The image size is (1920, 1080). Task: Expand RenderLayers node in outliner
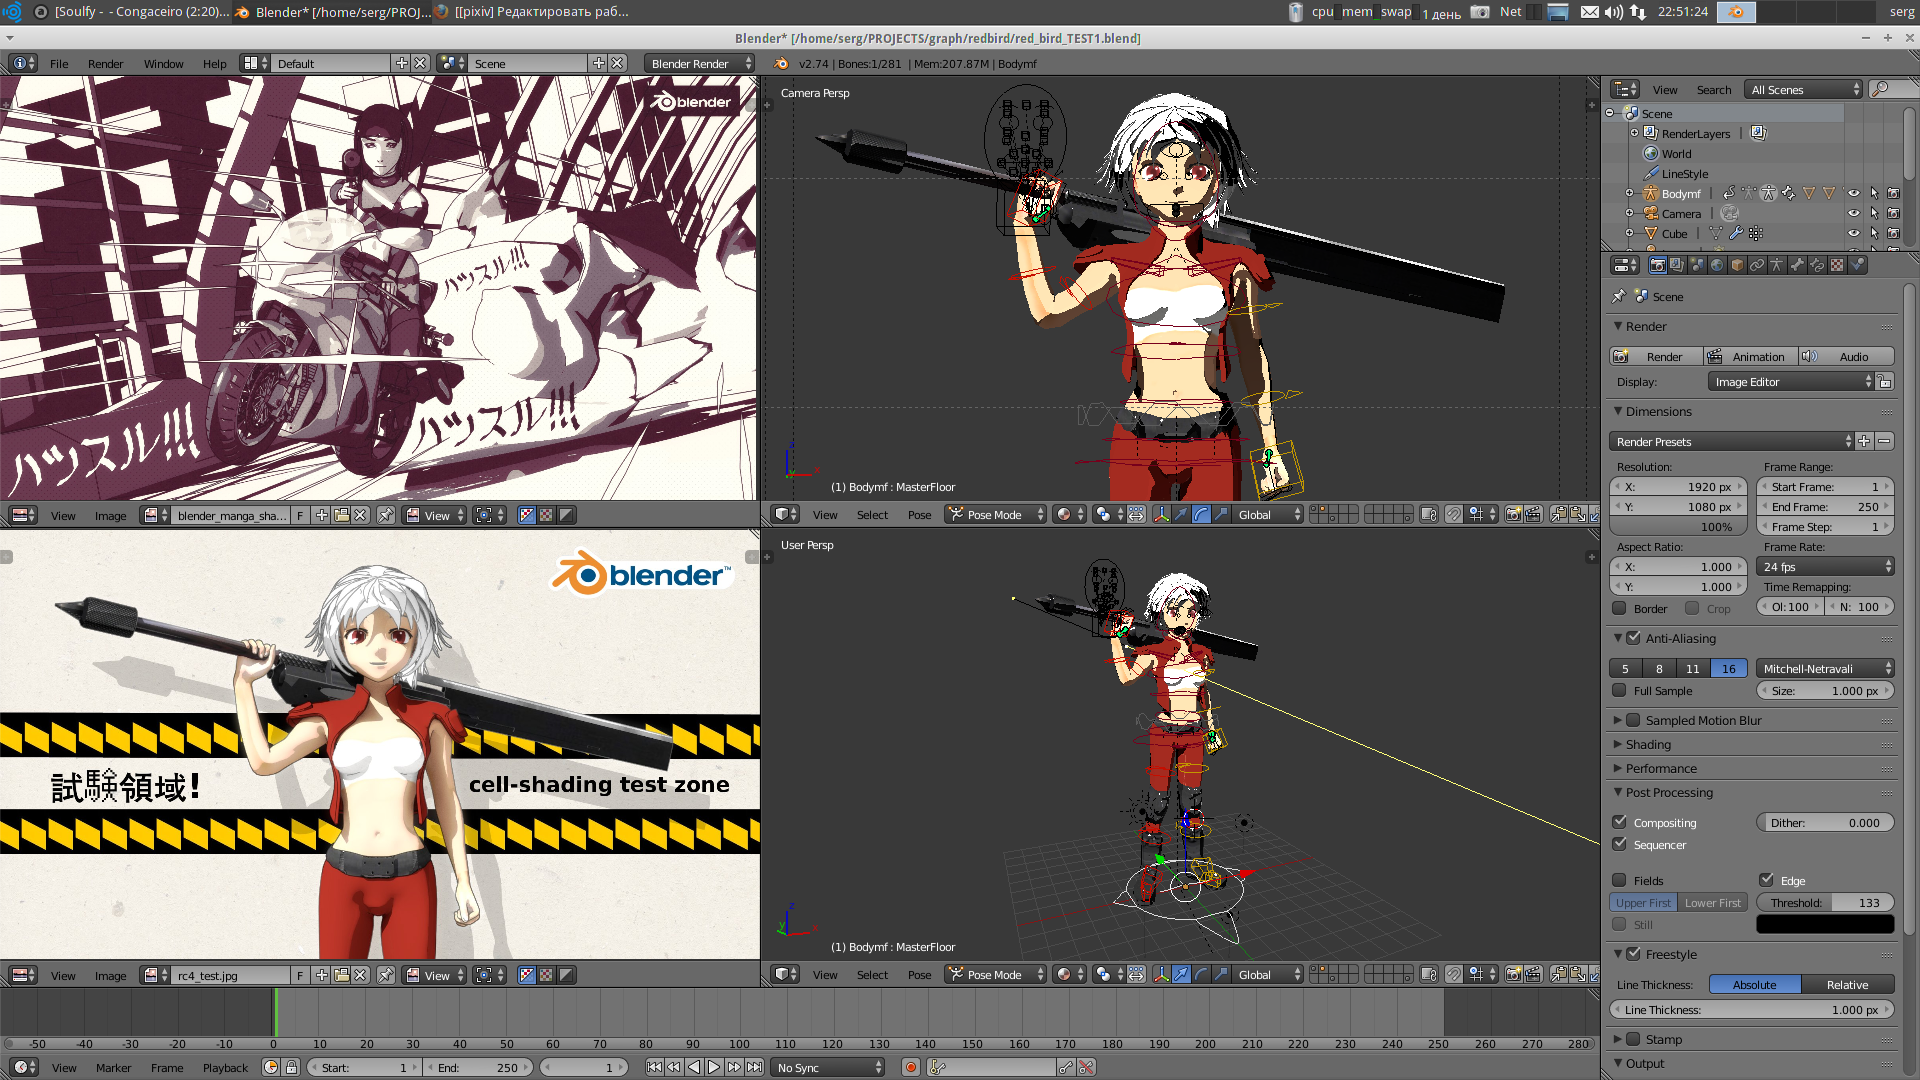pyautogui.click(x=1635, y=133)
